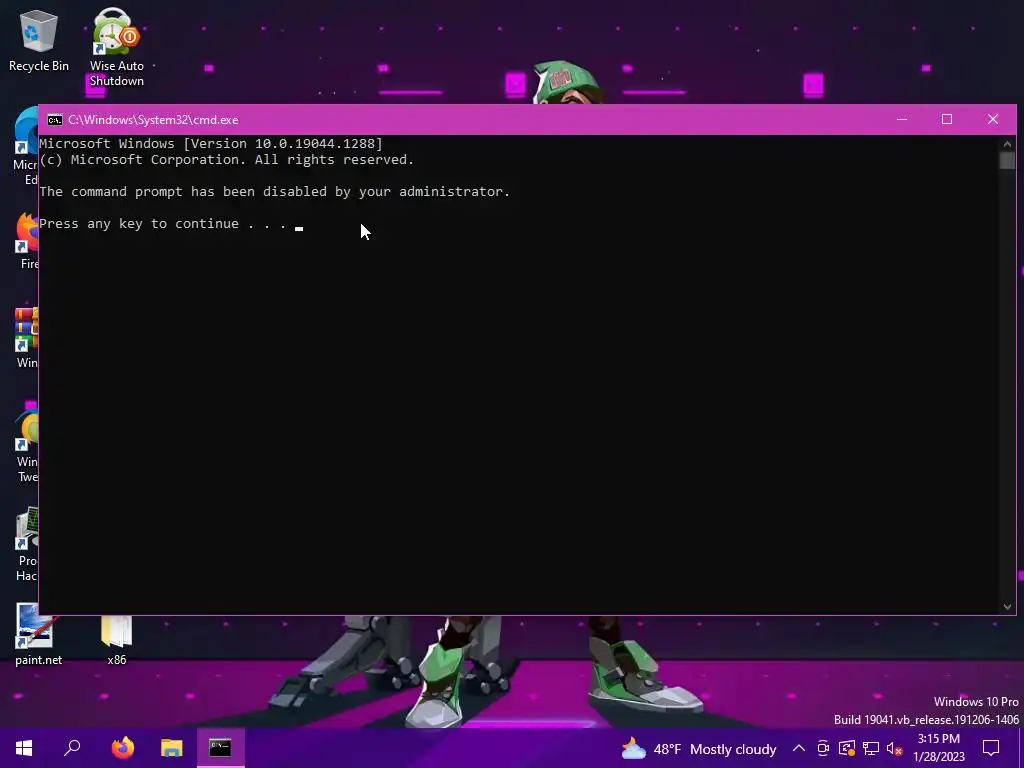
Task: Maximize the cmd.exe window
Action: [x=947, y=120]
